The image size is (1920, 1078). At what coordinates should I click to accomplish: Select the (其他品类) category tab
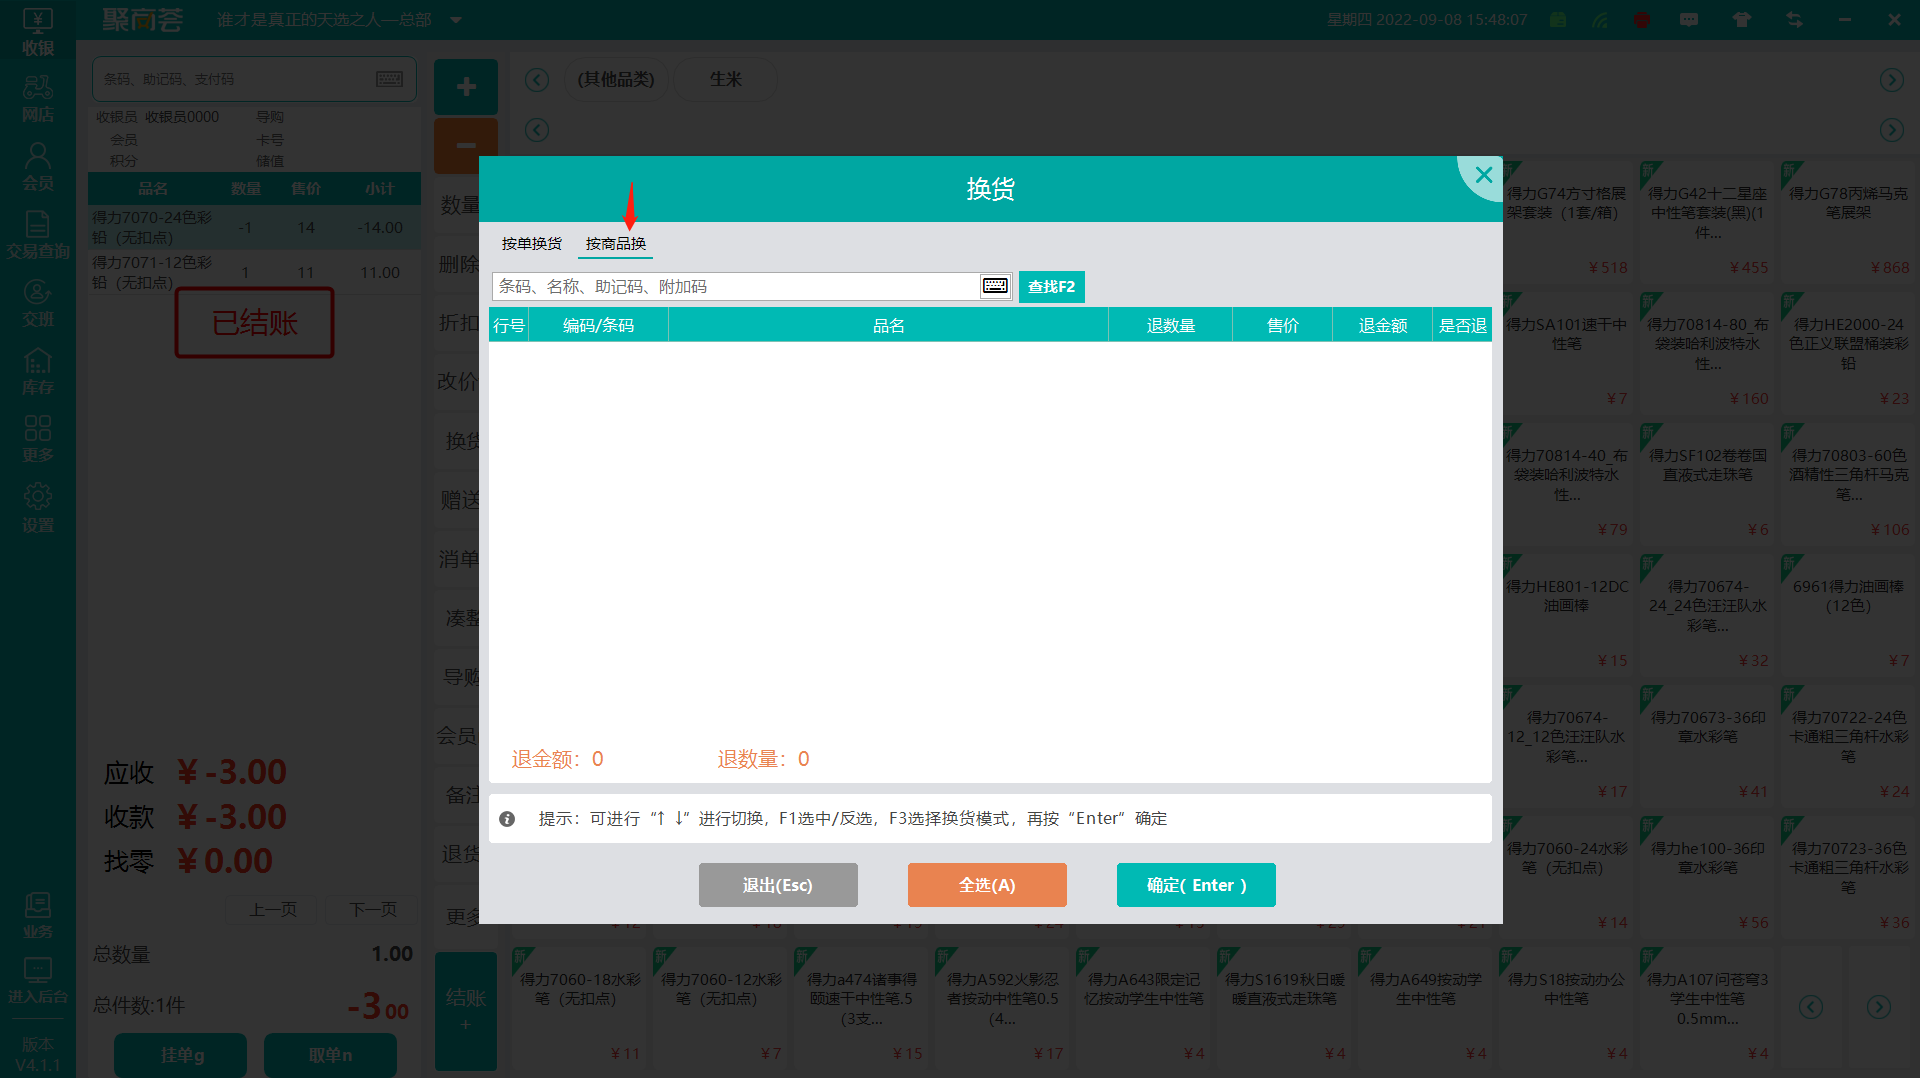(616, 79)
